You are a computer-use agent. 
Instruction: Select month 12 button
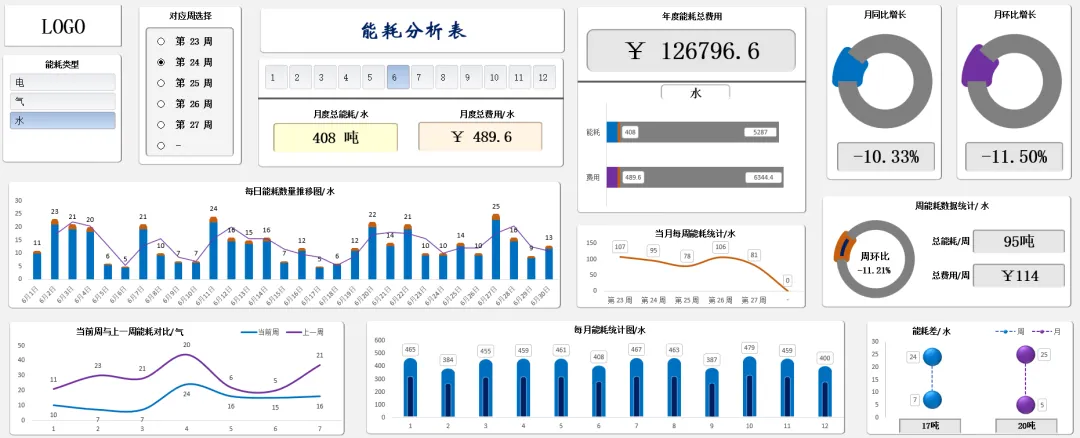[x=544, y=77]
